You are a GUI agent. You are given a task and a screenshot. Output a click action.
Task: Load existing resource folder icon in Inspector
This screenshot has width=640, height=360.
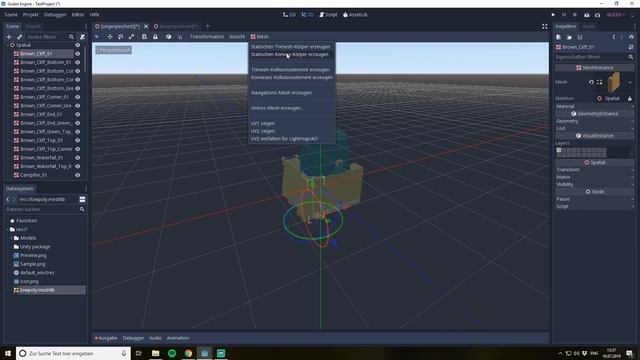(x=569, y=37)
